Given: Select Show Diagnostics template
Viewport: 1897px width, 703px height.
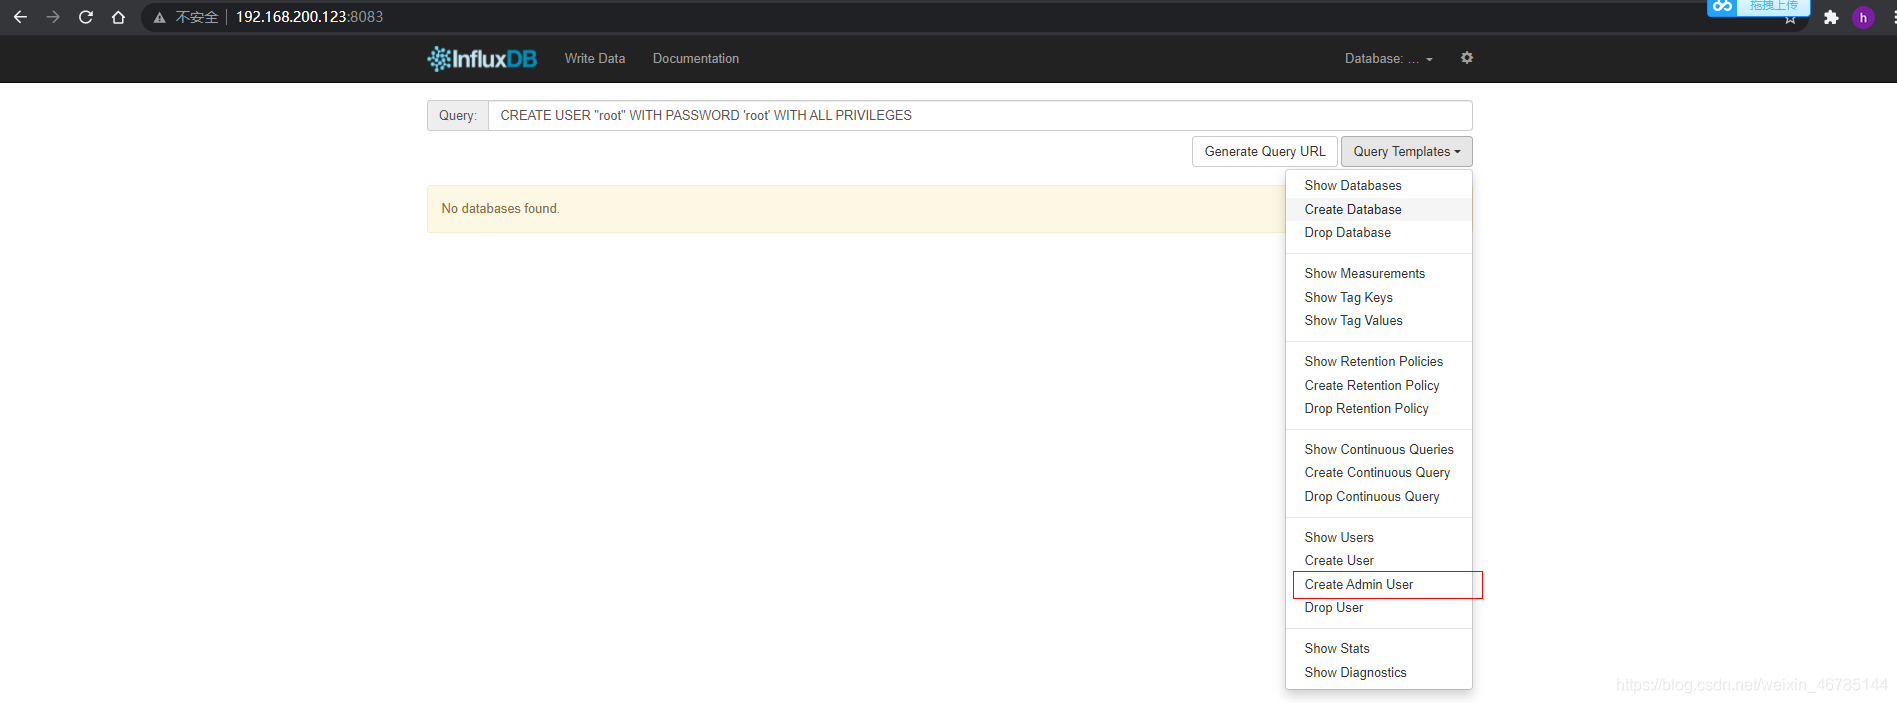Looking at the screenshot, I should click(x=1378, y=673).
